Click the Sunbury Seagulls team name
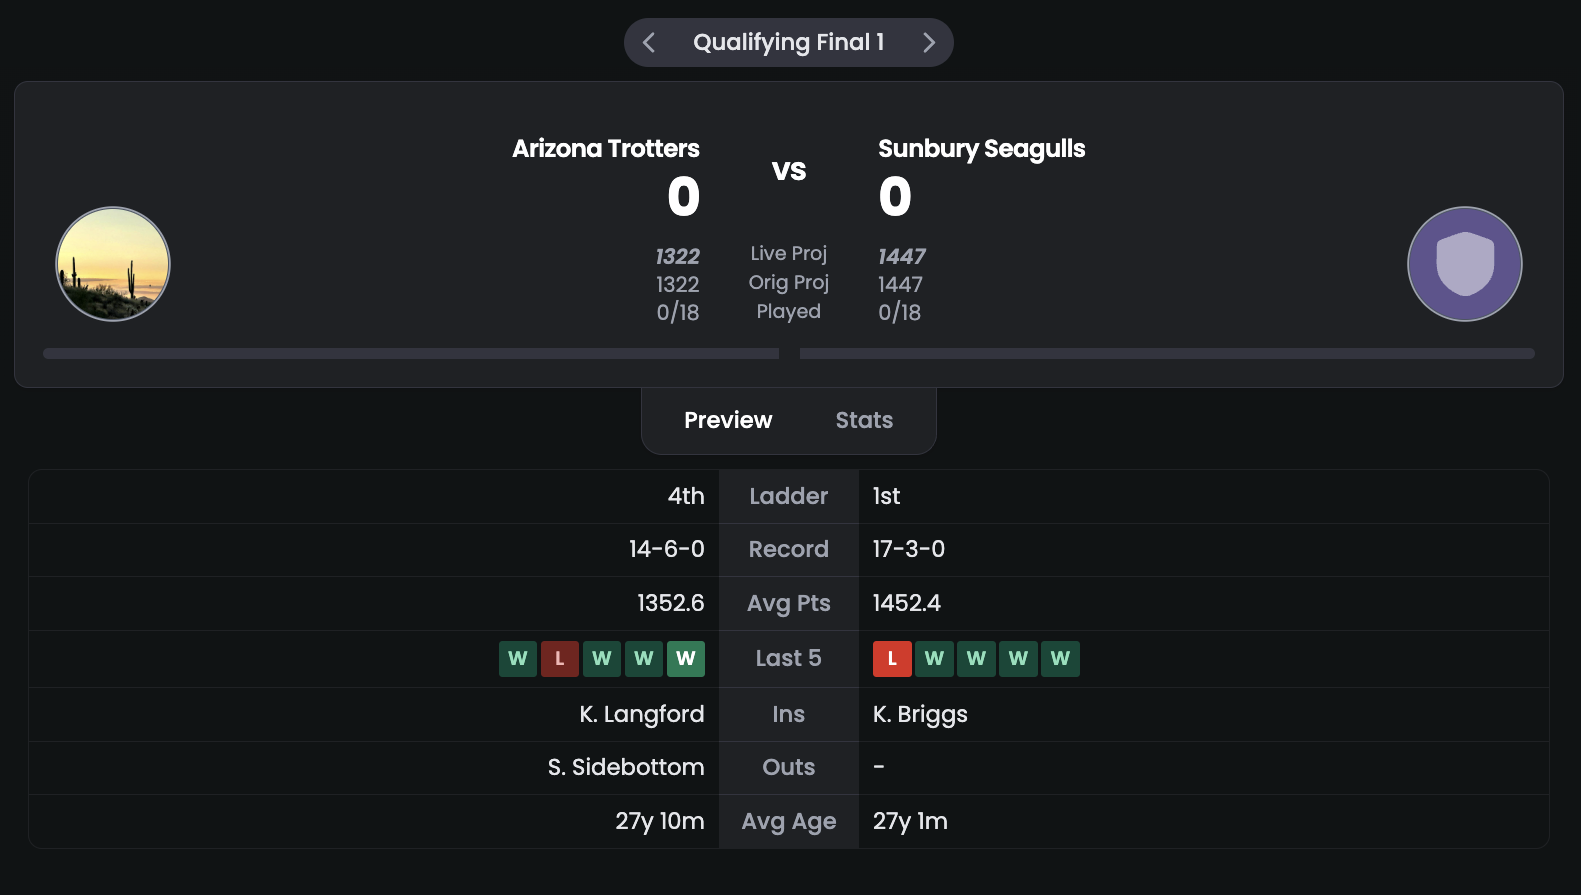The height and width of the screenshot is (895, 1581). [x=982, y=149]
